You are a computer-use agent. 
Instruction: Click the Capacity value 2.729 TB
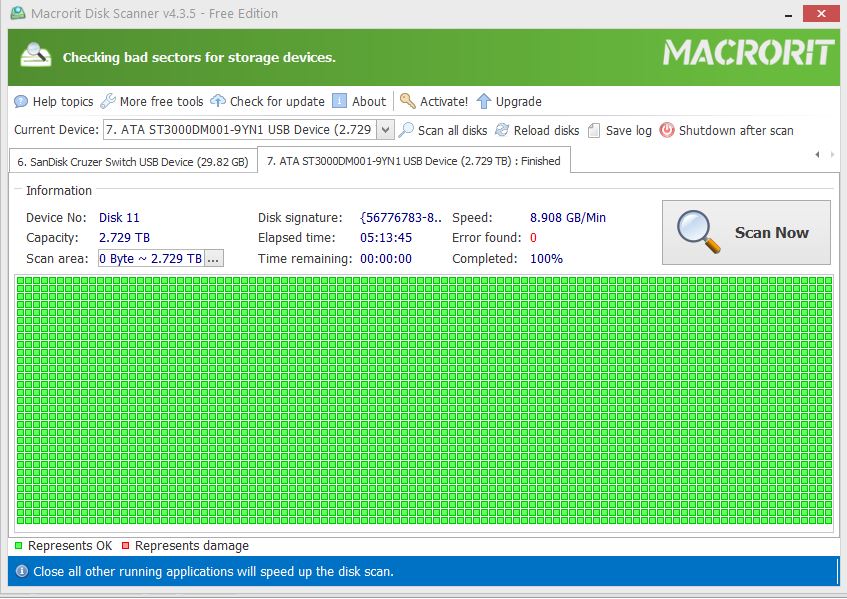coord(124,238)
